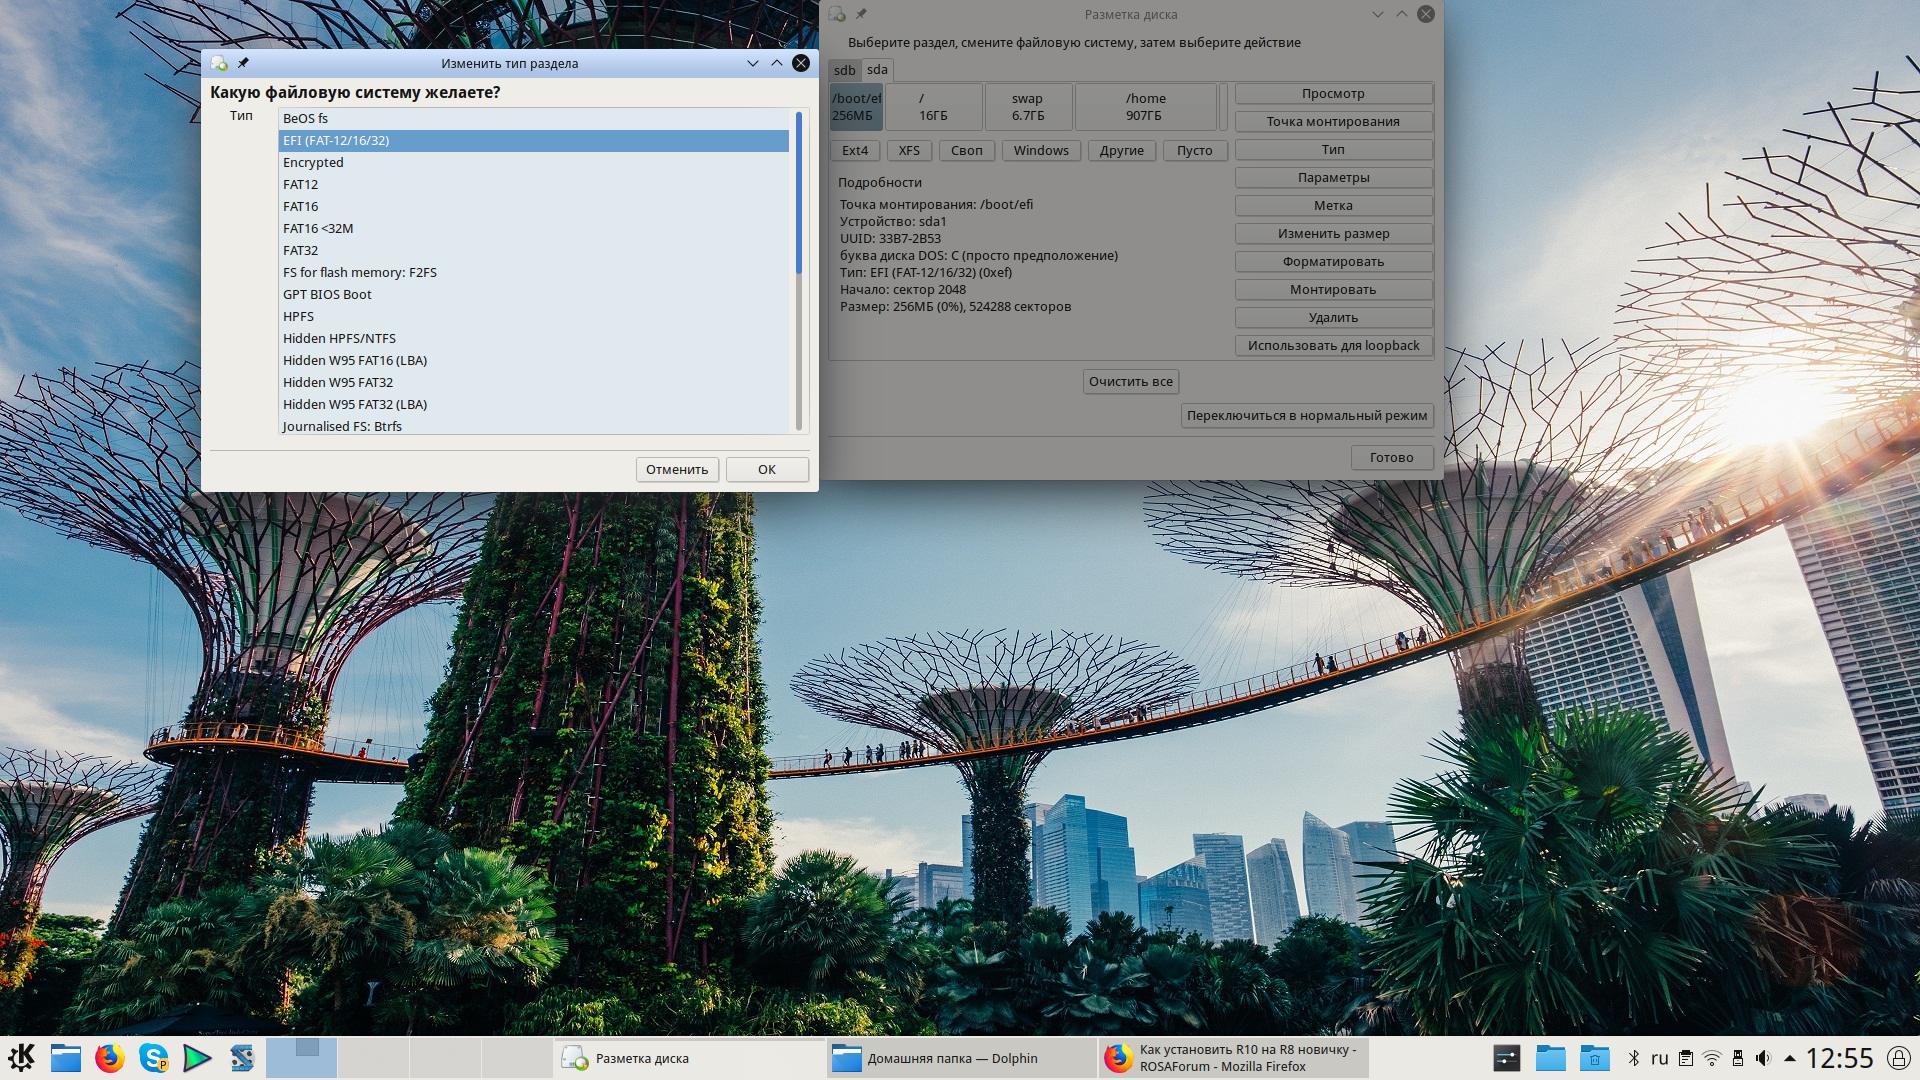
Task: Click the dialog titlebar up-chevron
Action: [777, 63]
